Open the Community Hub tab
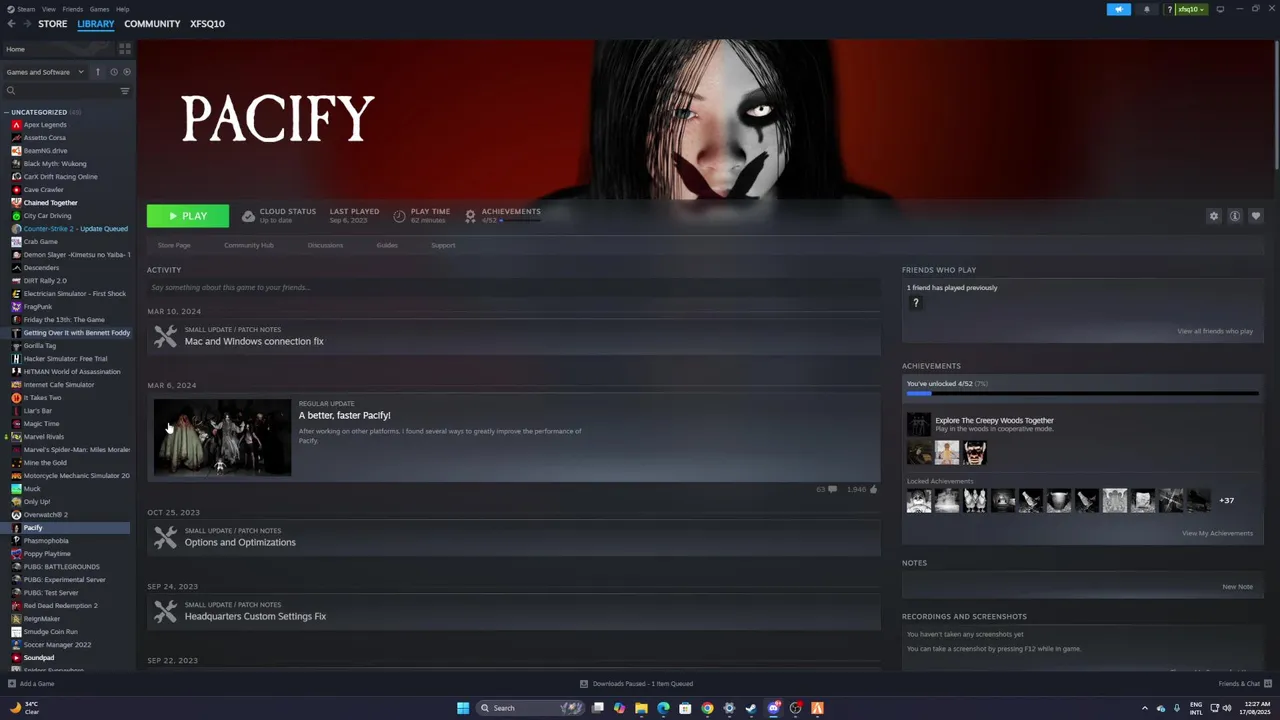1280x720 pixels. (x=248, y=245)
